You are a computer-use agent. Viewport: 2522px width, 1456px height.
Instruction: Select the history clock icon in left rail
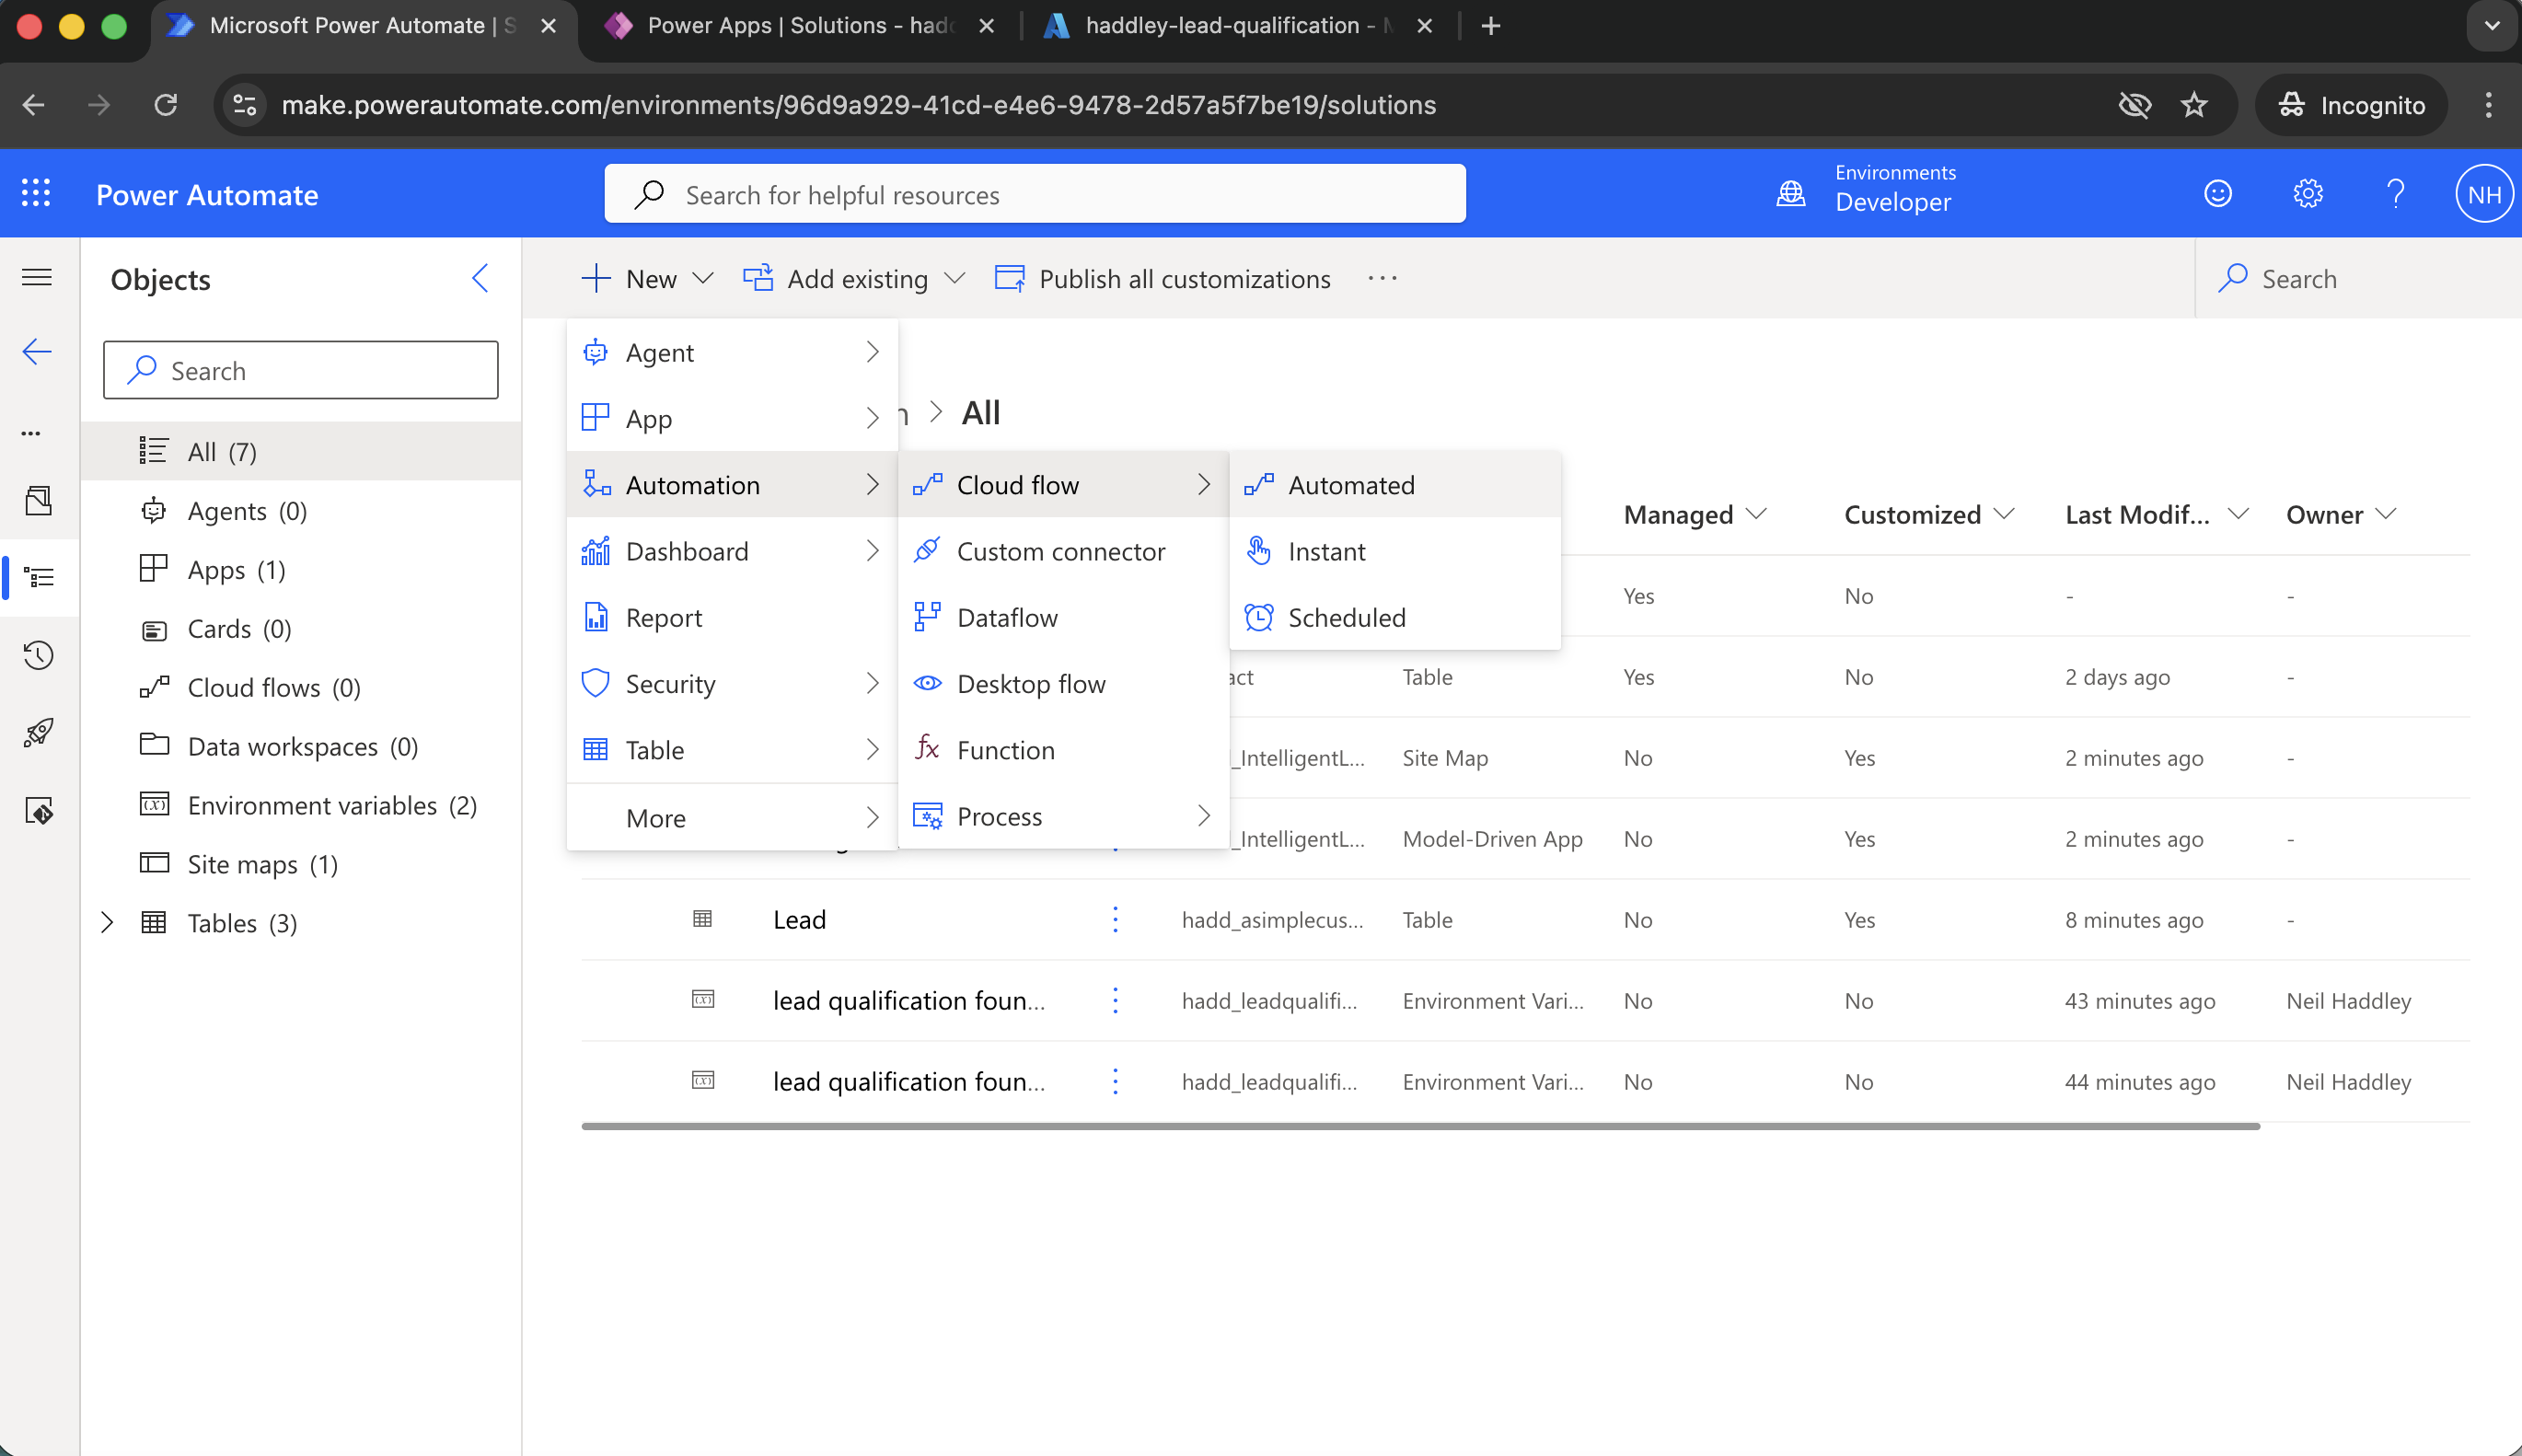coord(38,655)
